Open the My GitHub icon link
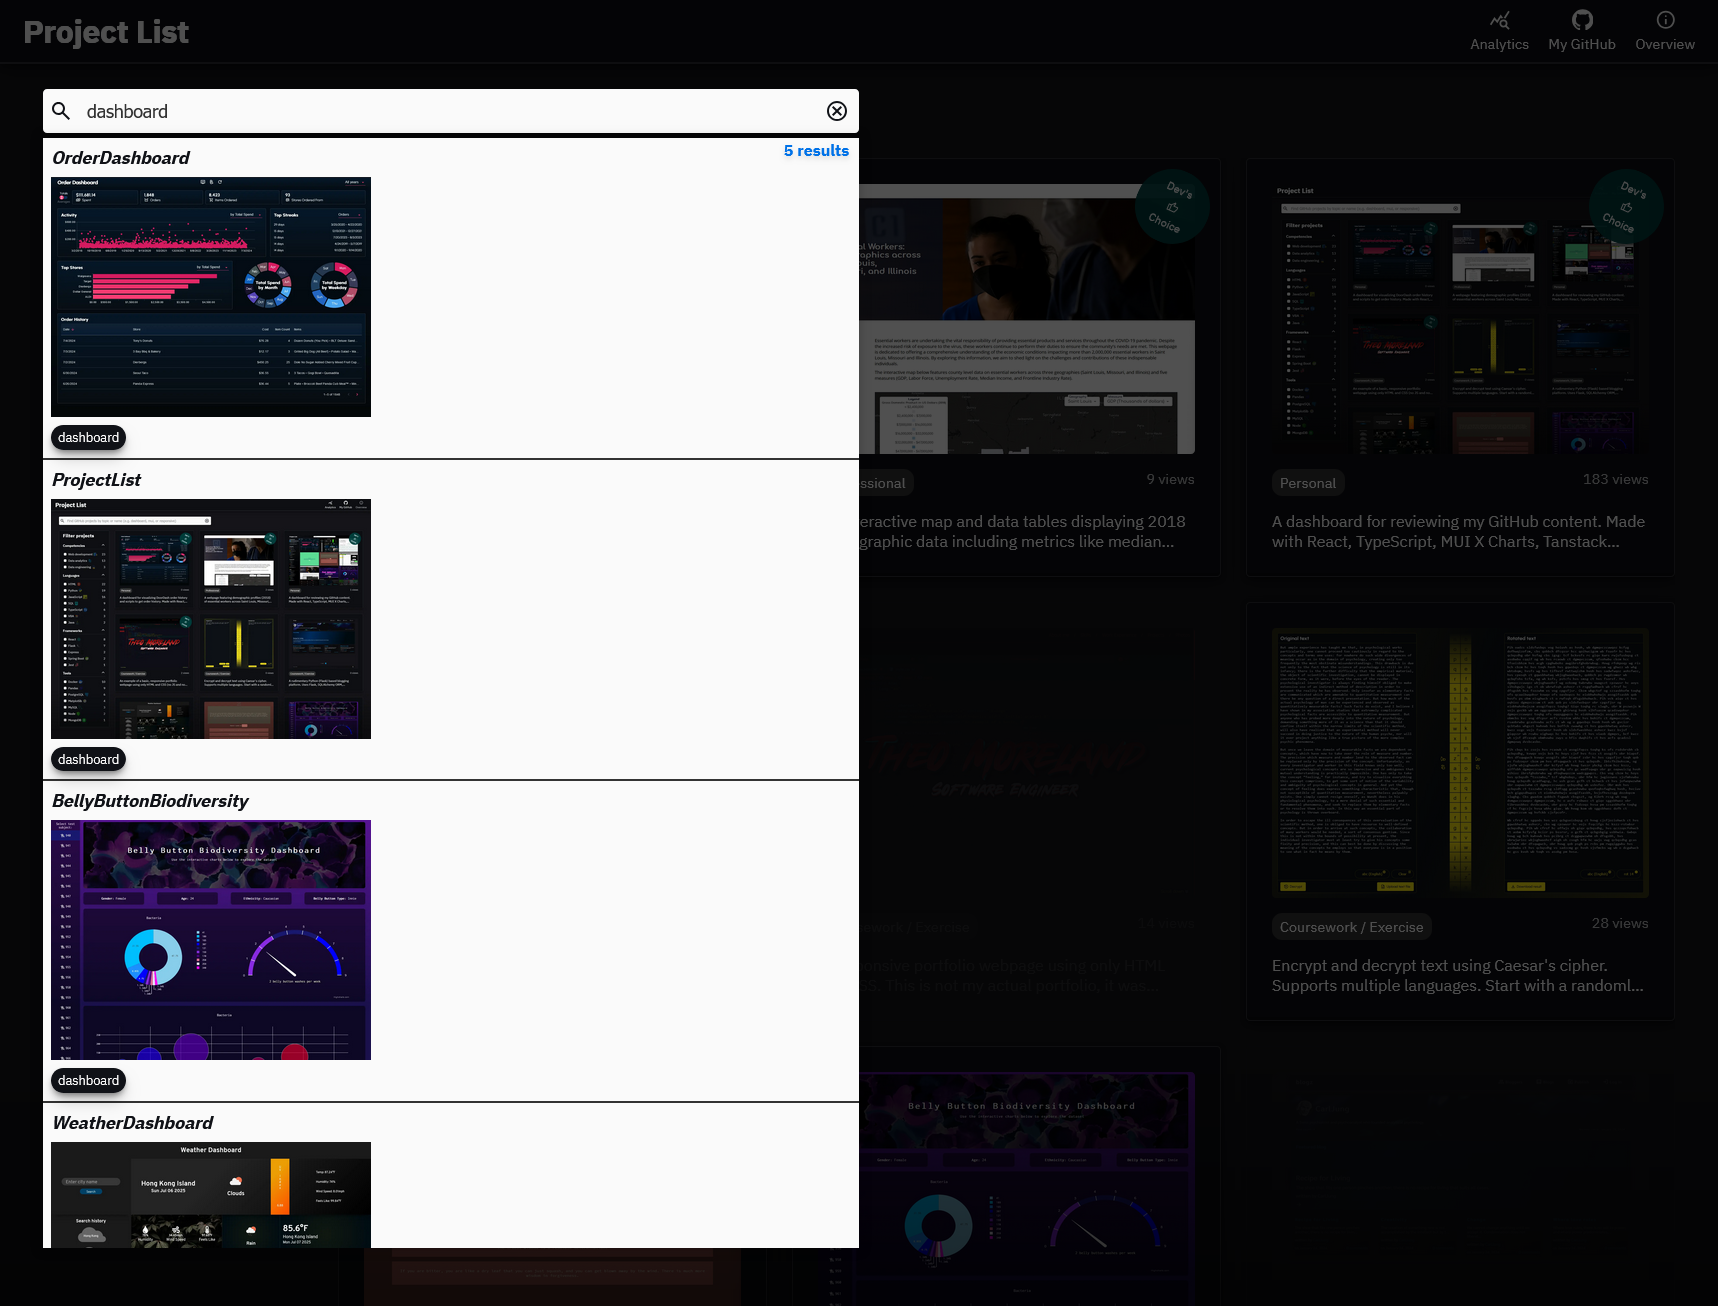 tap(1581, 21)
